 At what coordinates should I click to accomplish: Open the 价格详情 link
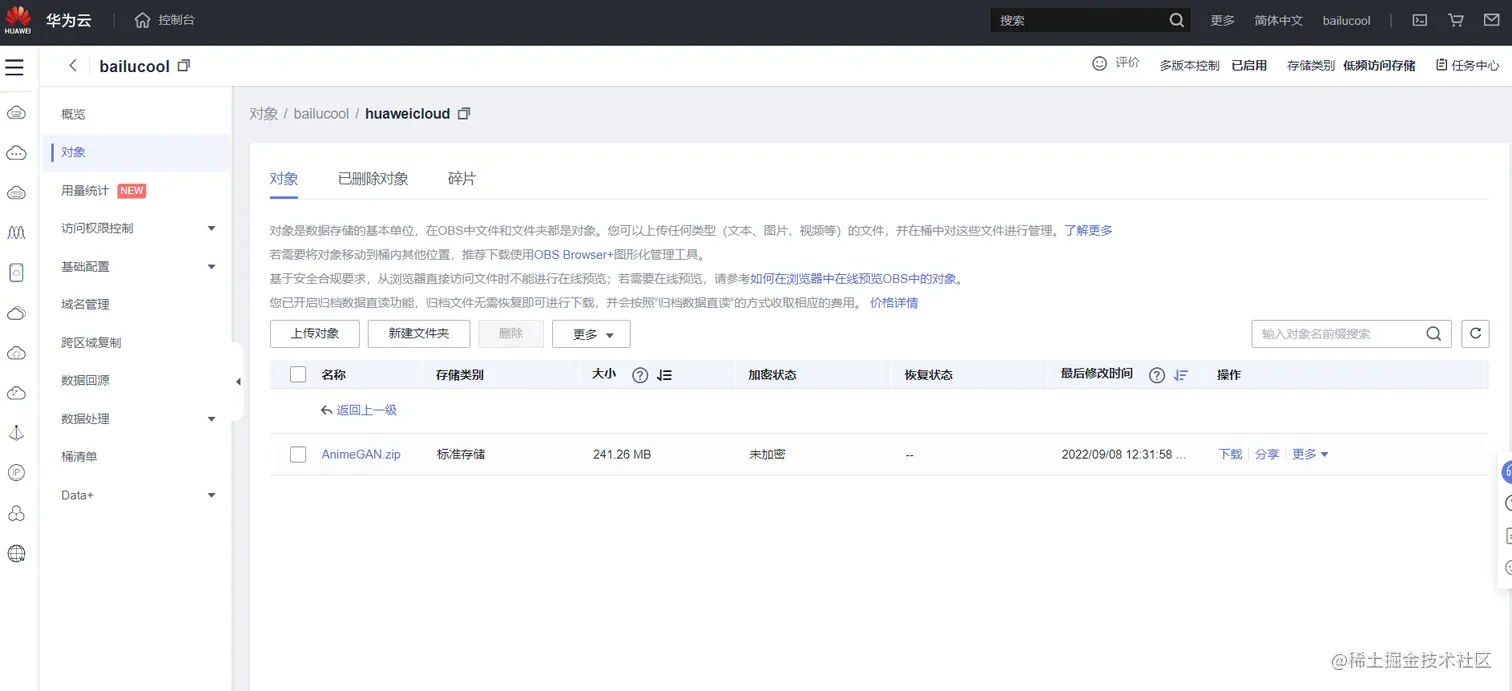click(x=894, y=302)
